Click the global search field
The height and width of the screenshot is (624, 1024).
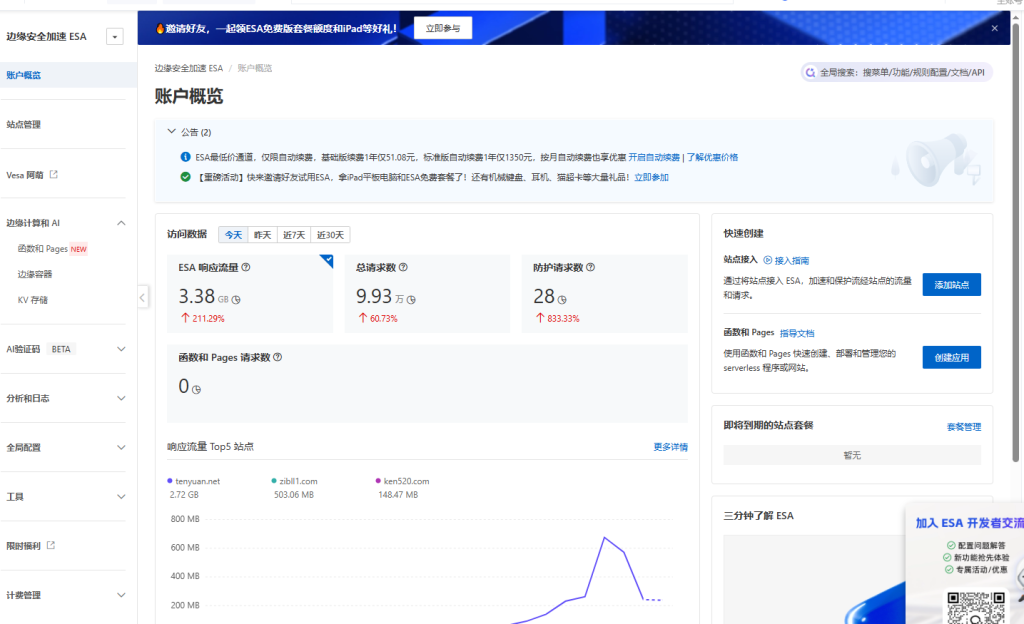pyautogui.click(x=897, y=72)
